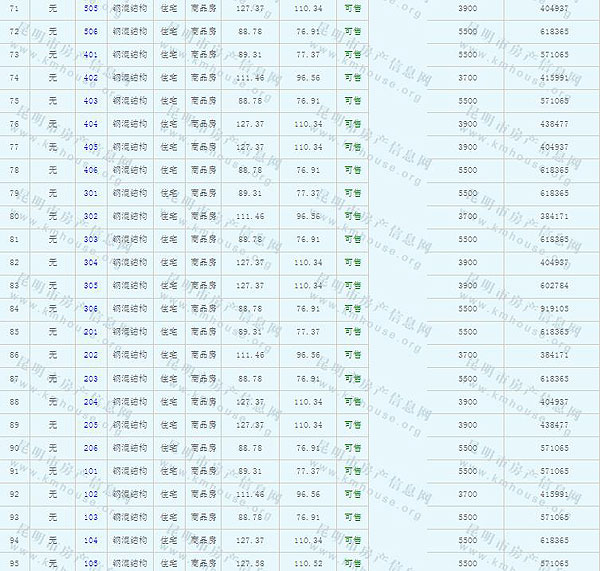The image size is (600, 571).
Task: Click room 202 link
Action: (91, 354)
